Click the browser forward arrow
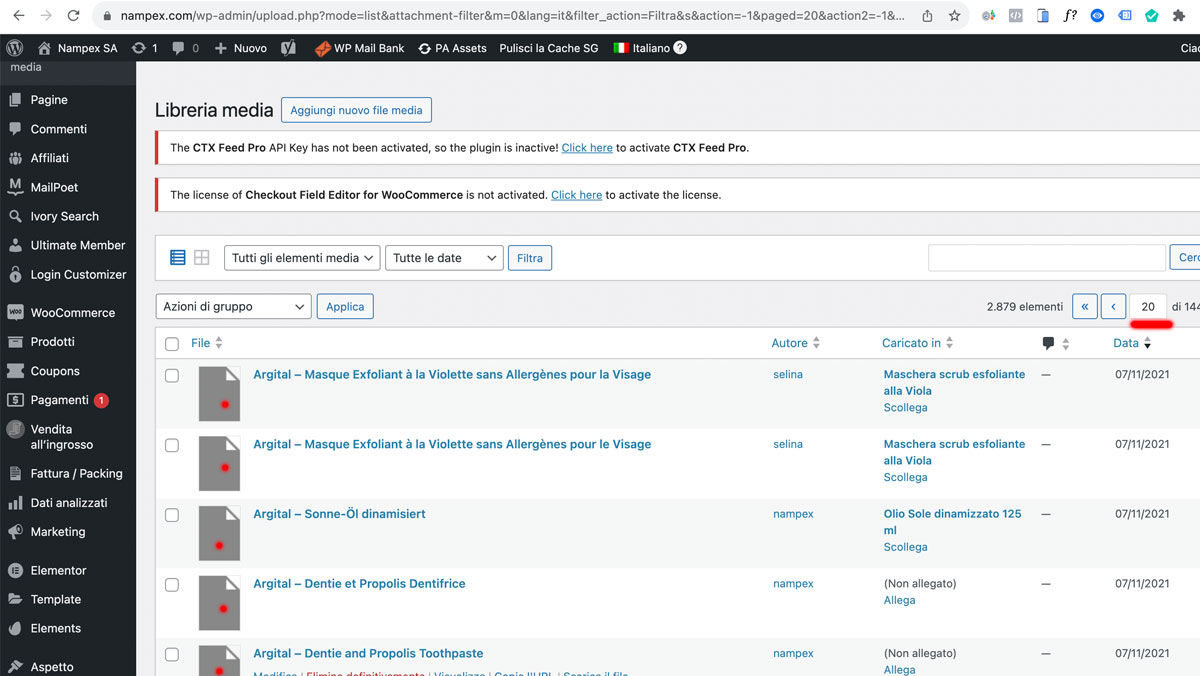Viewport: 1200px width, 676px height. [46, 16]
